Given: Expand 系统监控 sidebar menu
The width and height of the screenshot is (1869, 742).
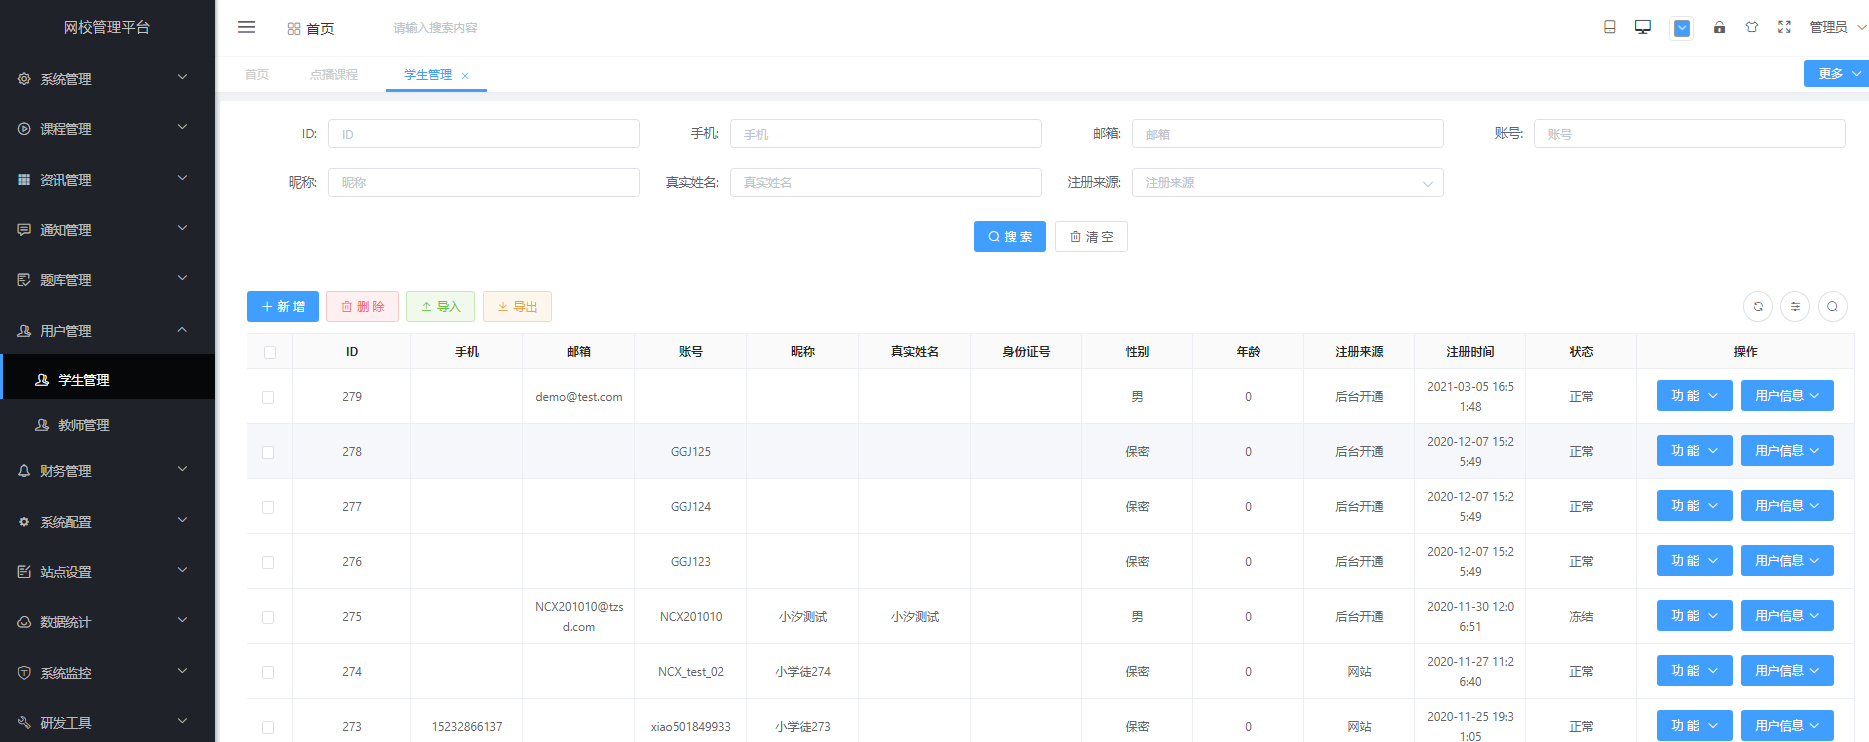Looking at the screenshot, I should 107,672.
